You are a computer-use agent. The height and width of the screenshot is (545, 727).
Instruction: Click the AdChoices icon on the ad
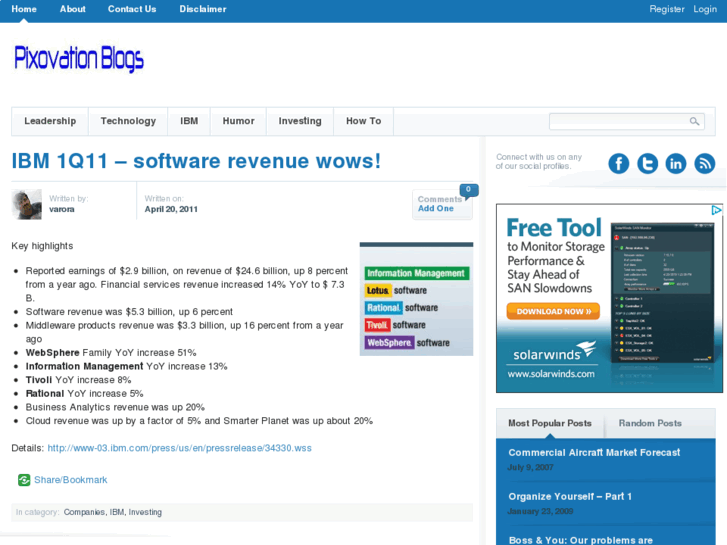(x=717, y=210)
